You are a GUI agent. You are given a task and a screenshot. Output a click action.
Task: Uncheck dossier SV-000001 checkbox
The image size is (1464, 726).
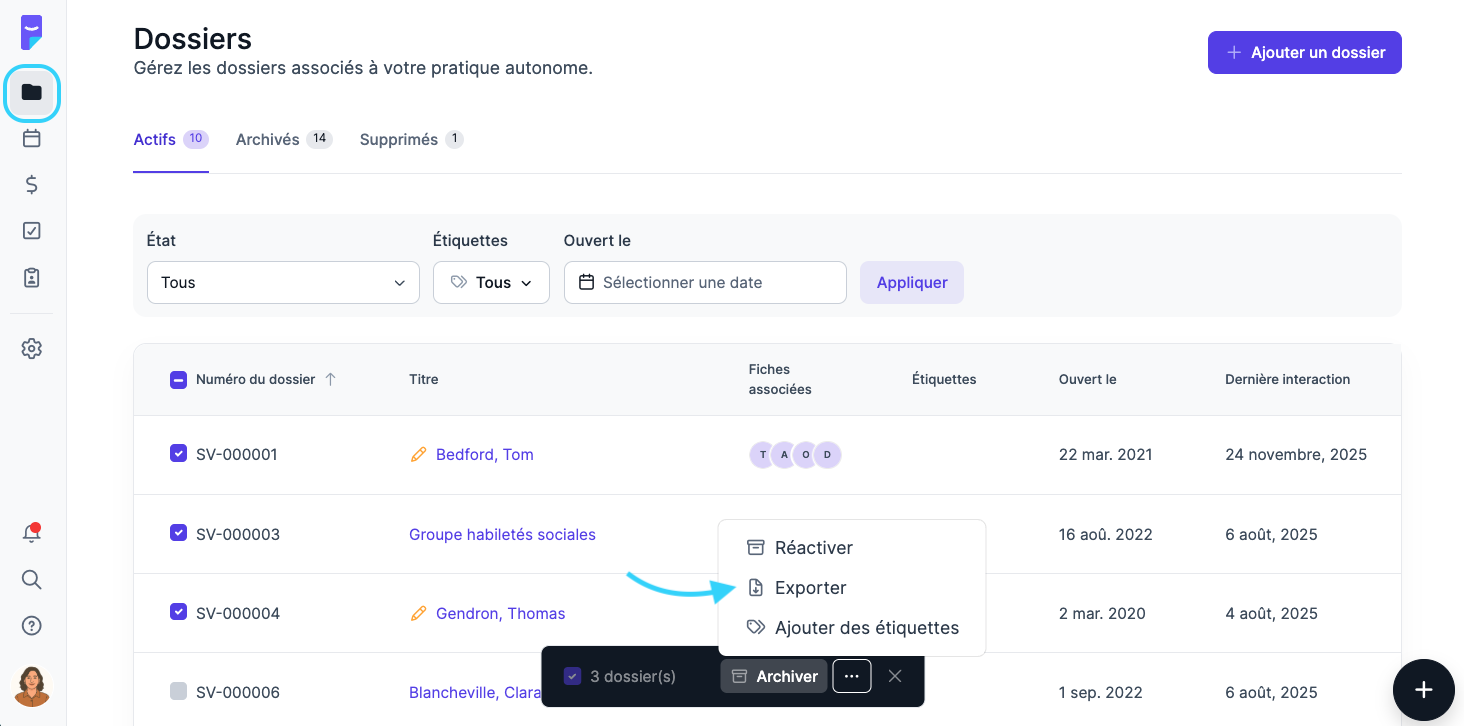[x=178, y=454]
